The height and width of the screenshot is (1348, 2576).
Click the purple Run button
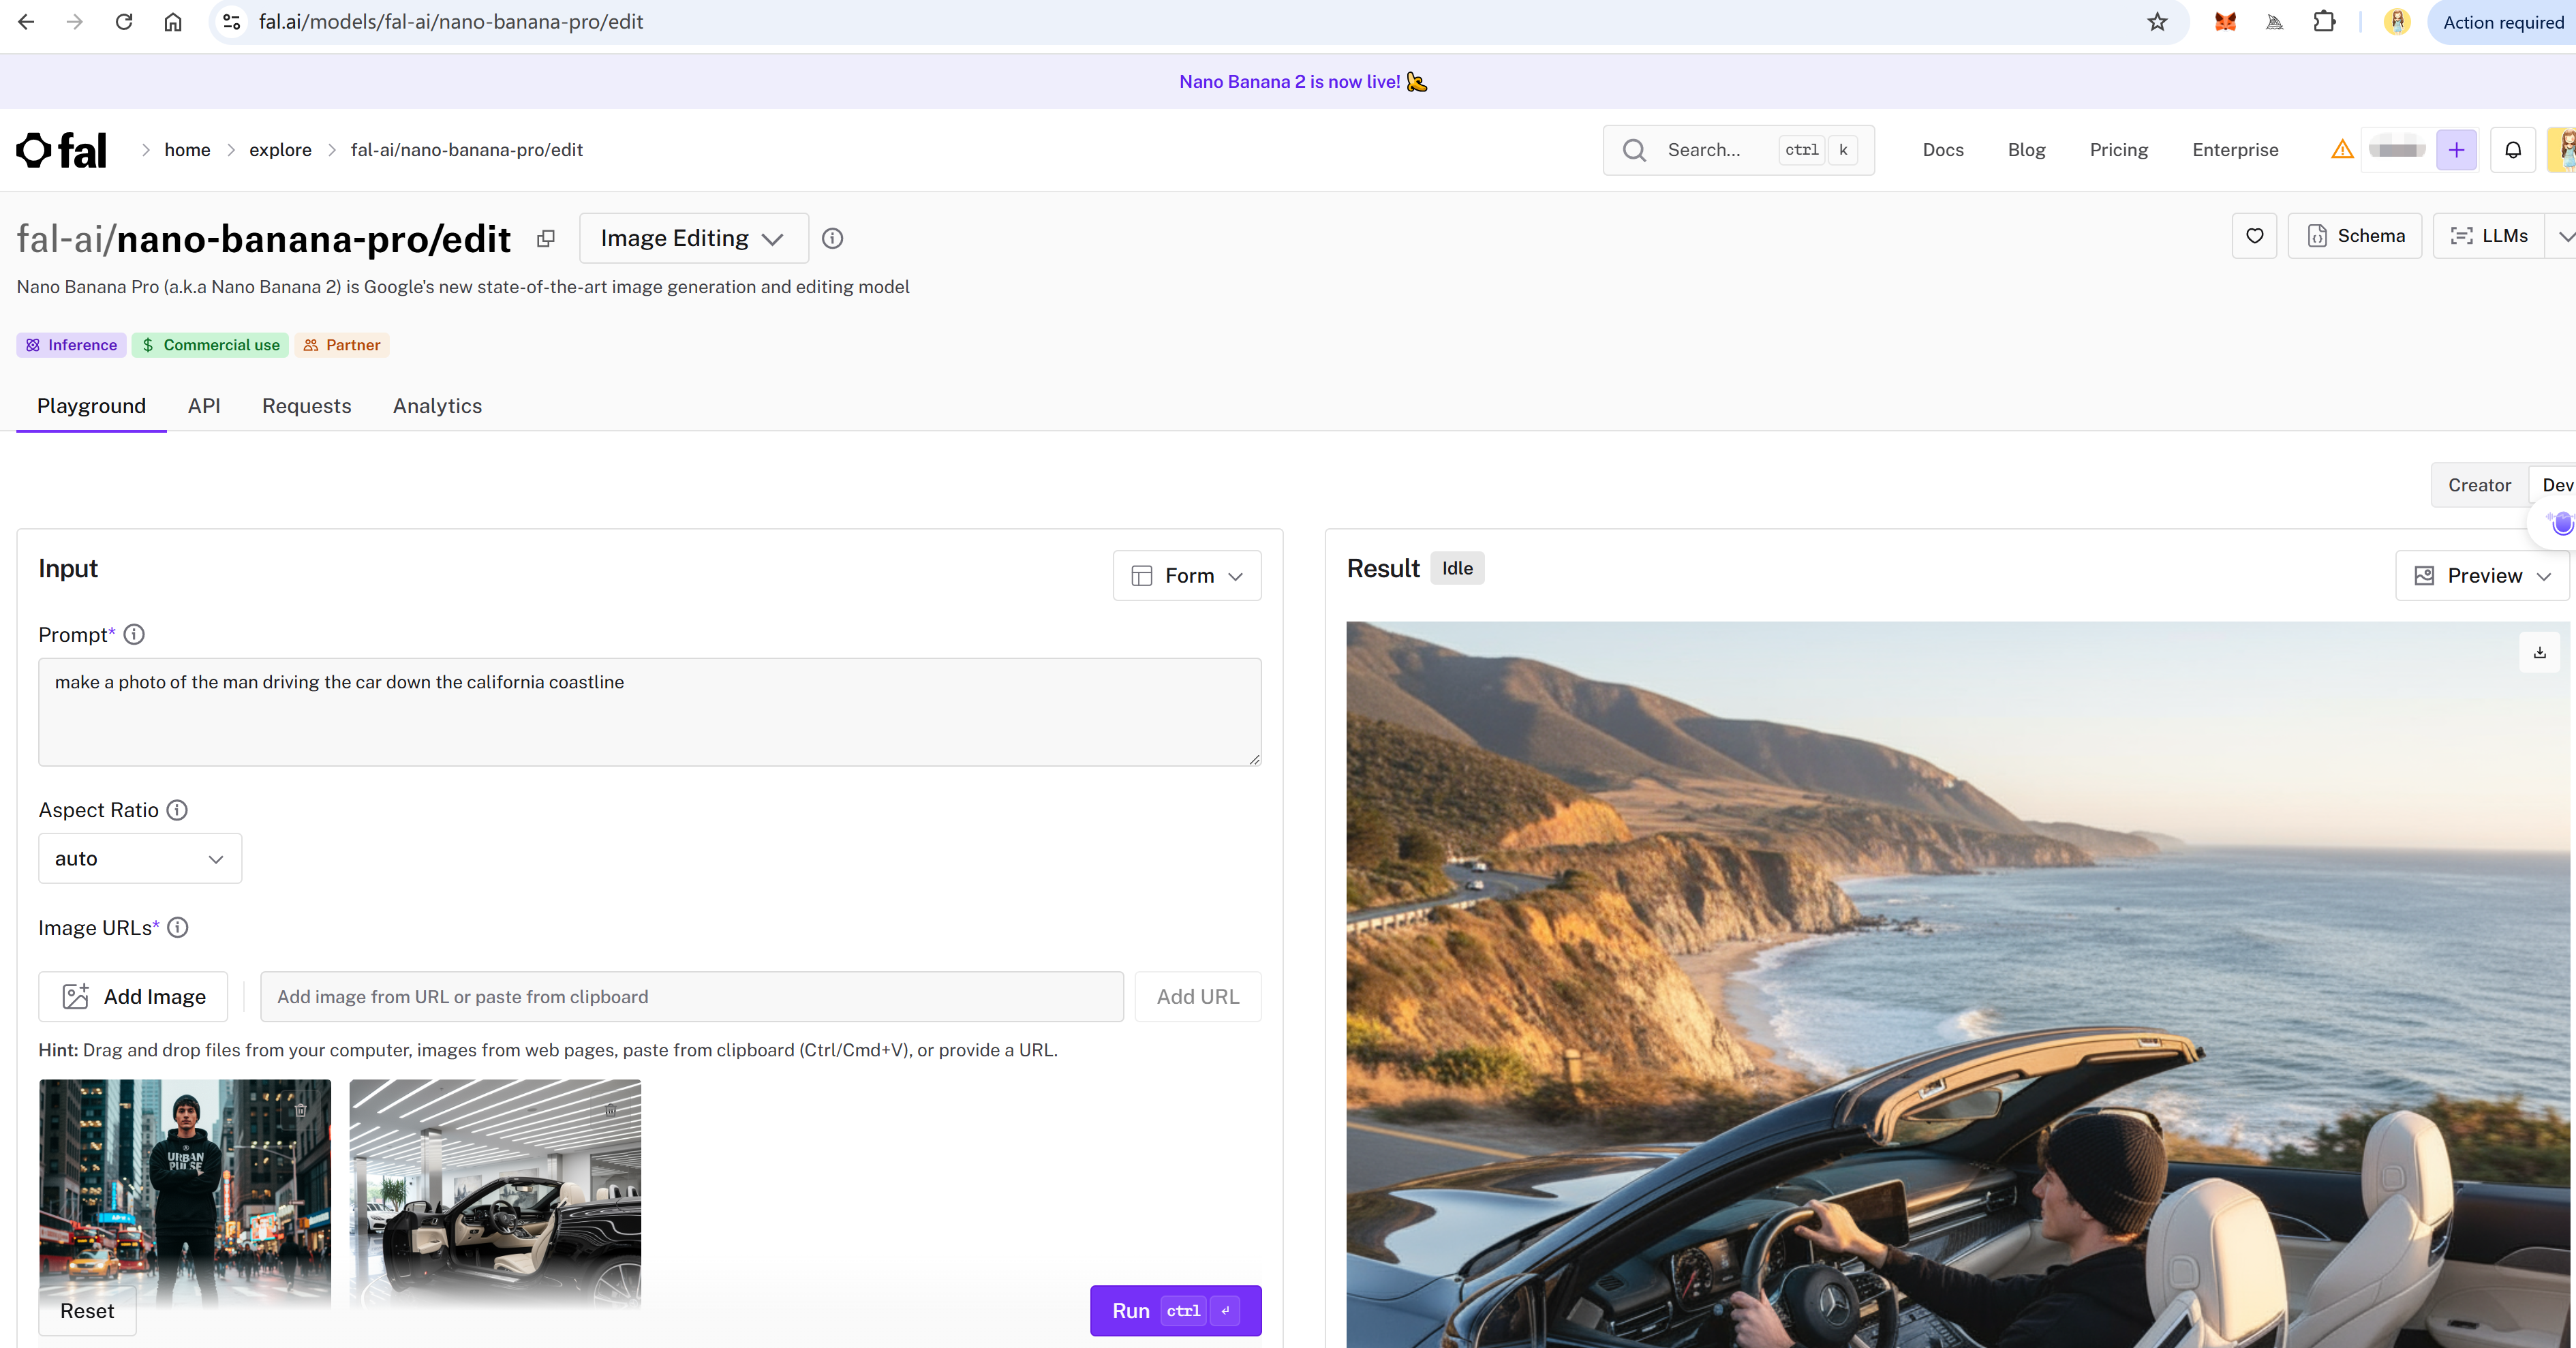point(1176,1310)
